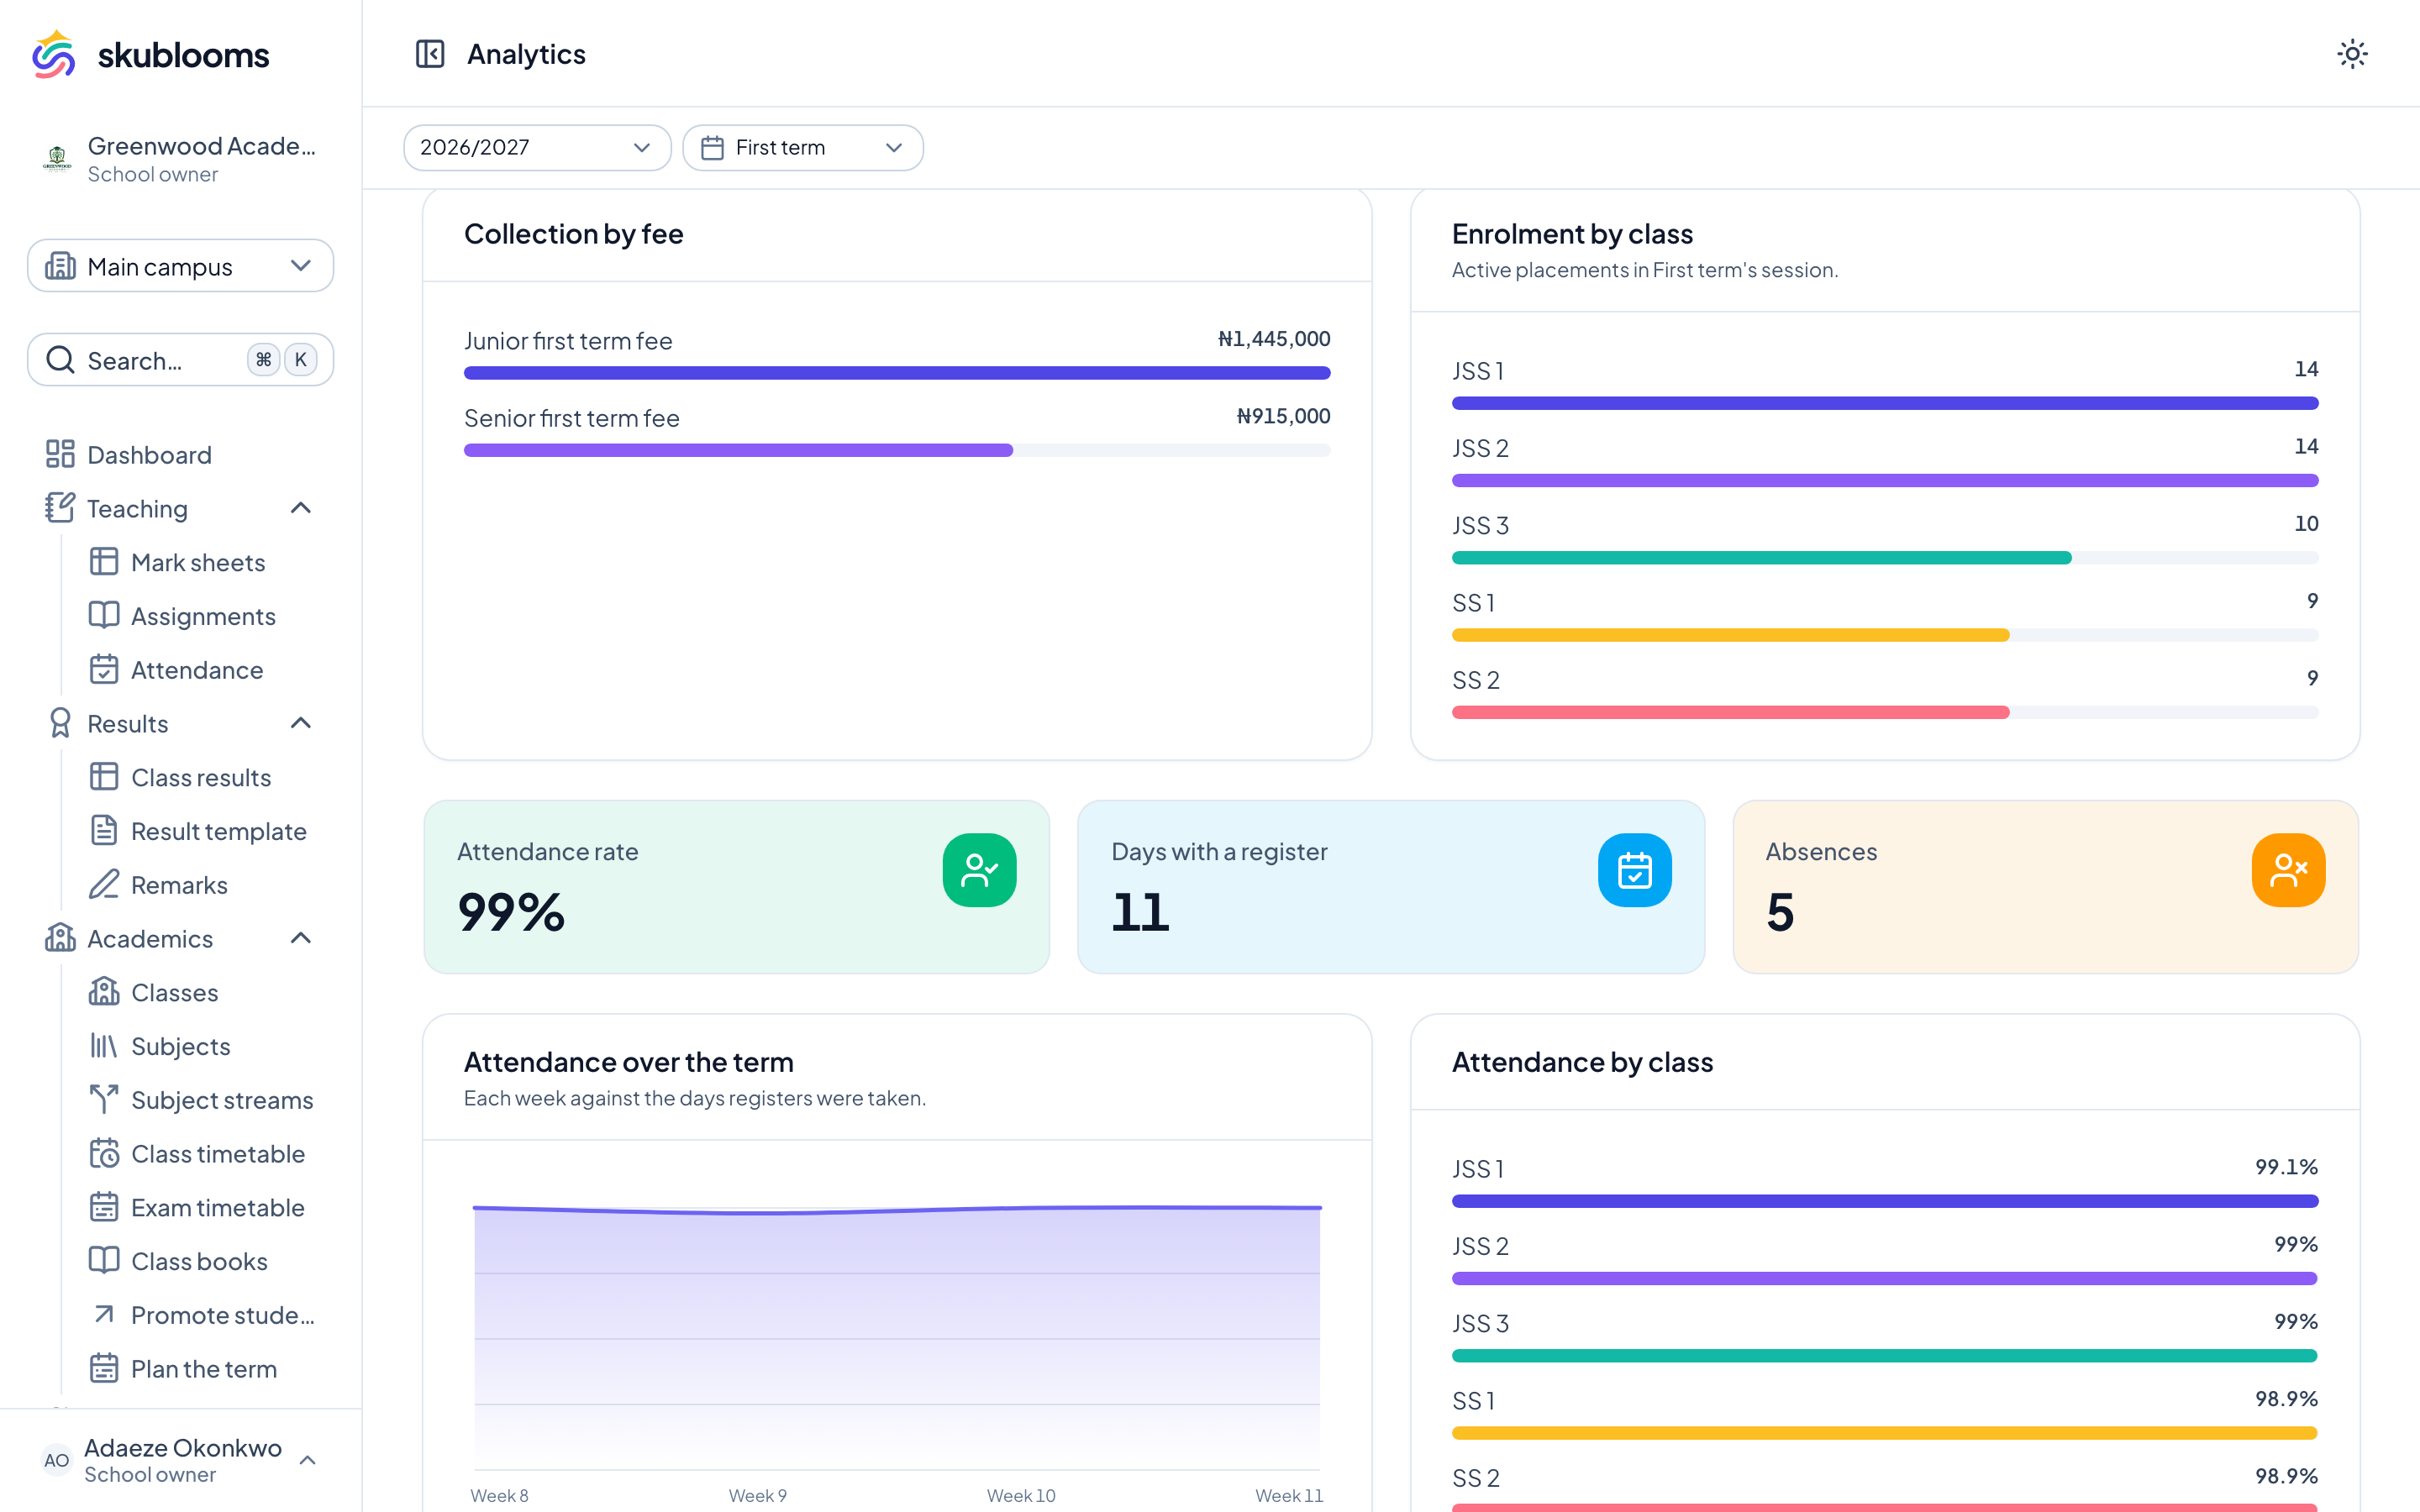Click the Academics school icon
This screenshot has width=2420, height=1512.
60,938
